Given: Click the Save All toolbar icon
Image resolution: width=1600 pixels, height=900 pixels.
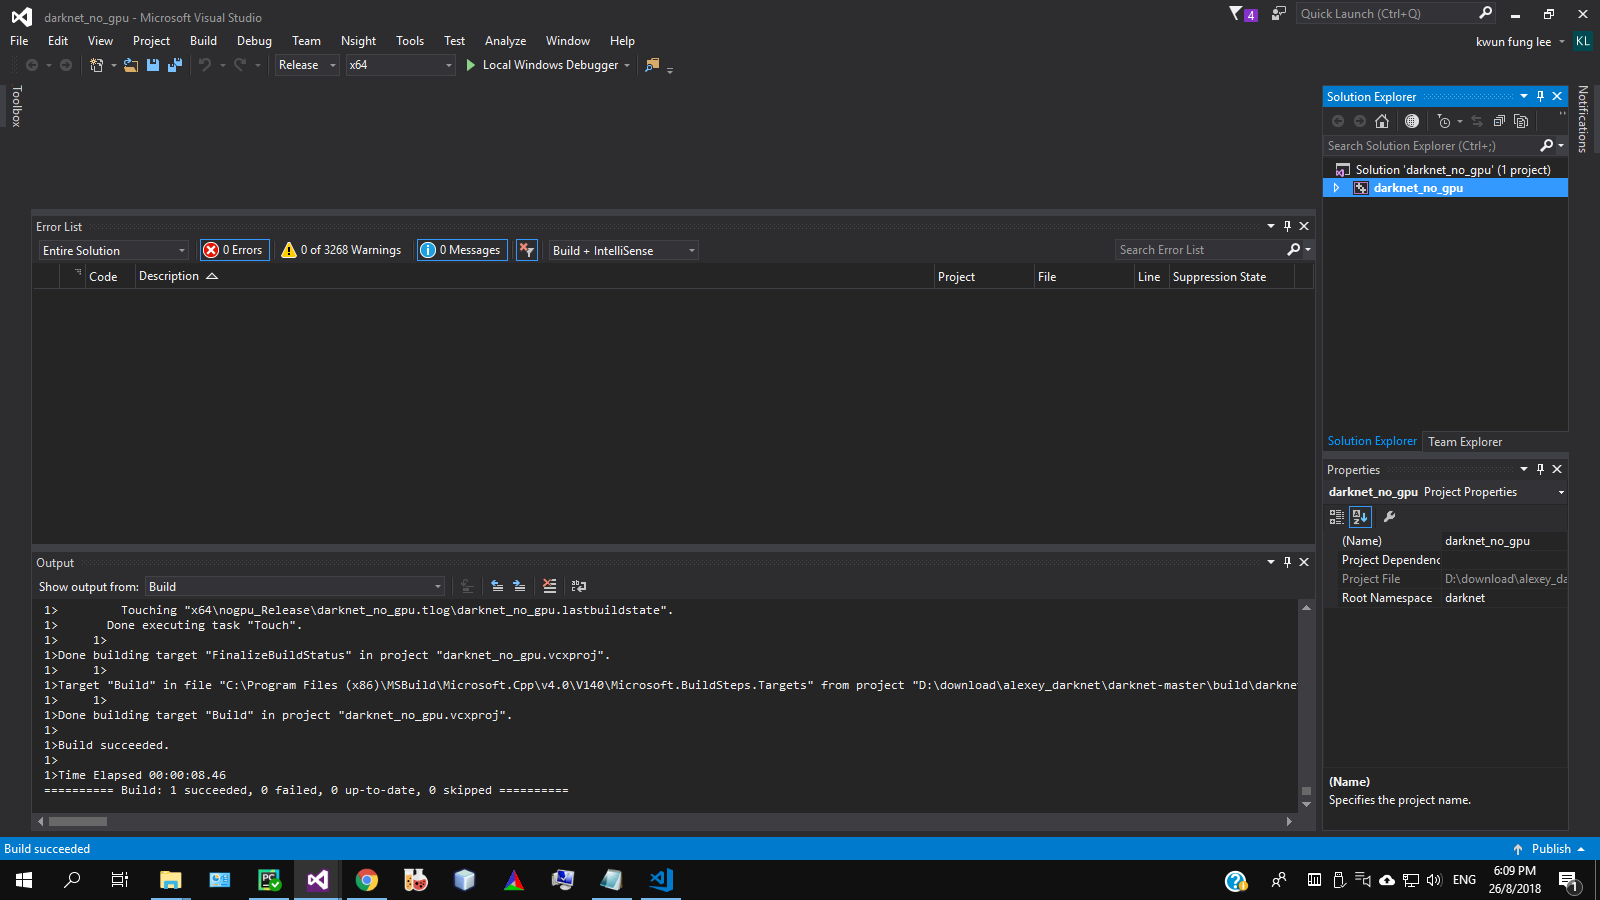Looking at the screenshot, I should tap(175, 65).
